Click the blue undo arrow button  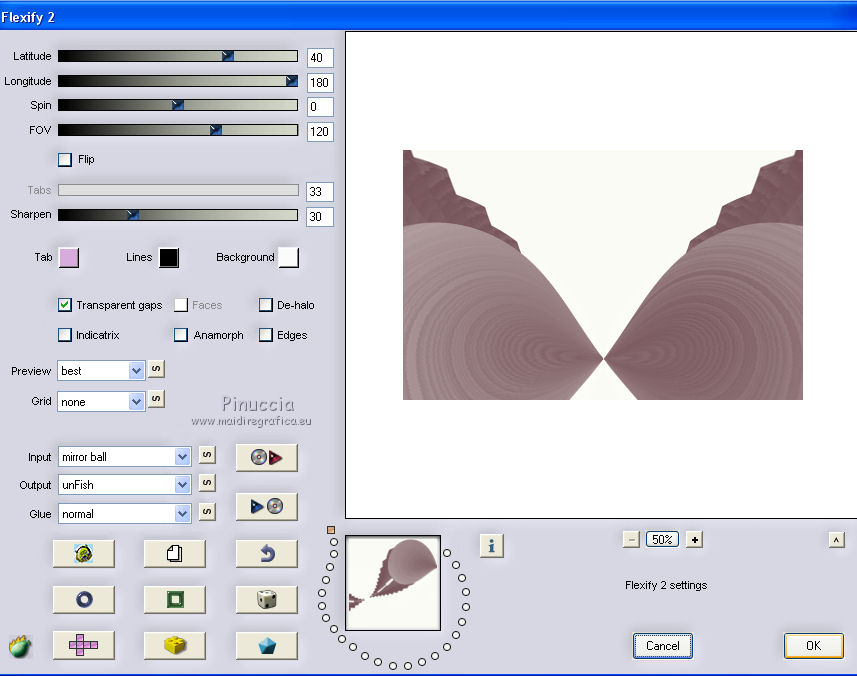pos(267,554)
